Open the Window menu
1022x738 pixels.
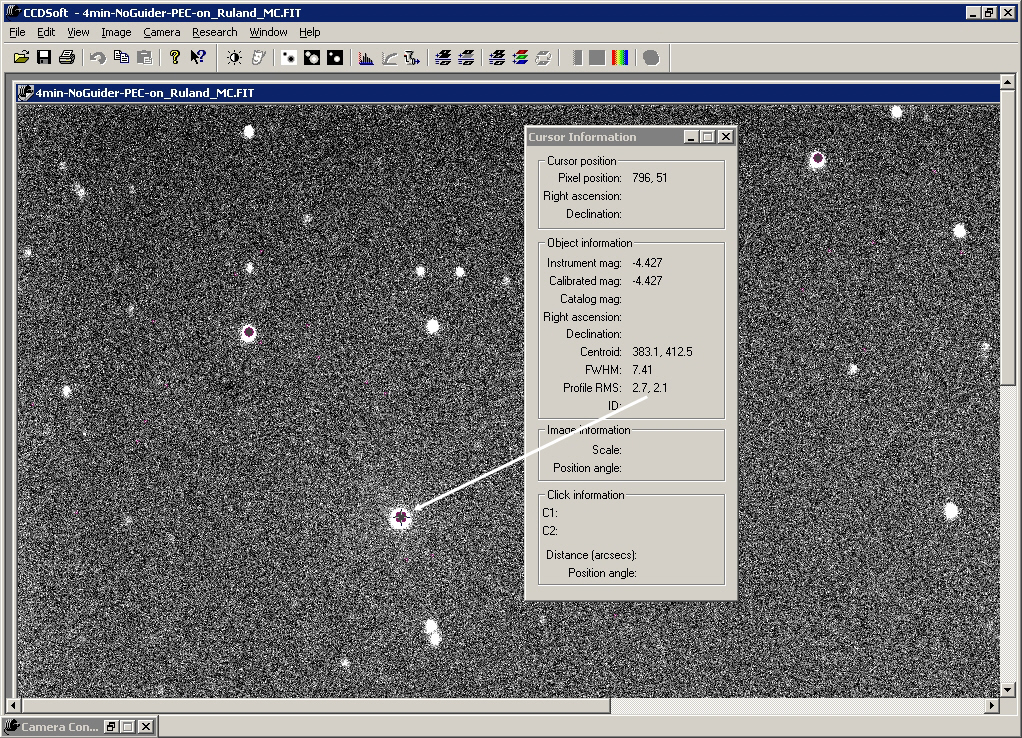pos(268,32)
